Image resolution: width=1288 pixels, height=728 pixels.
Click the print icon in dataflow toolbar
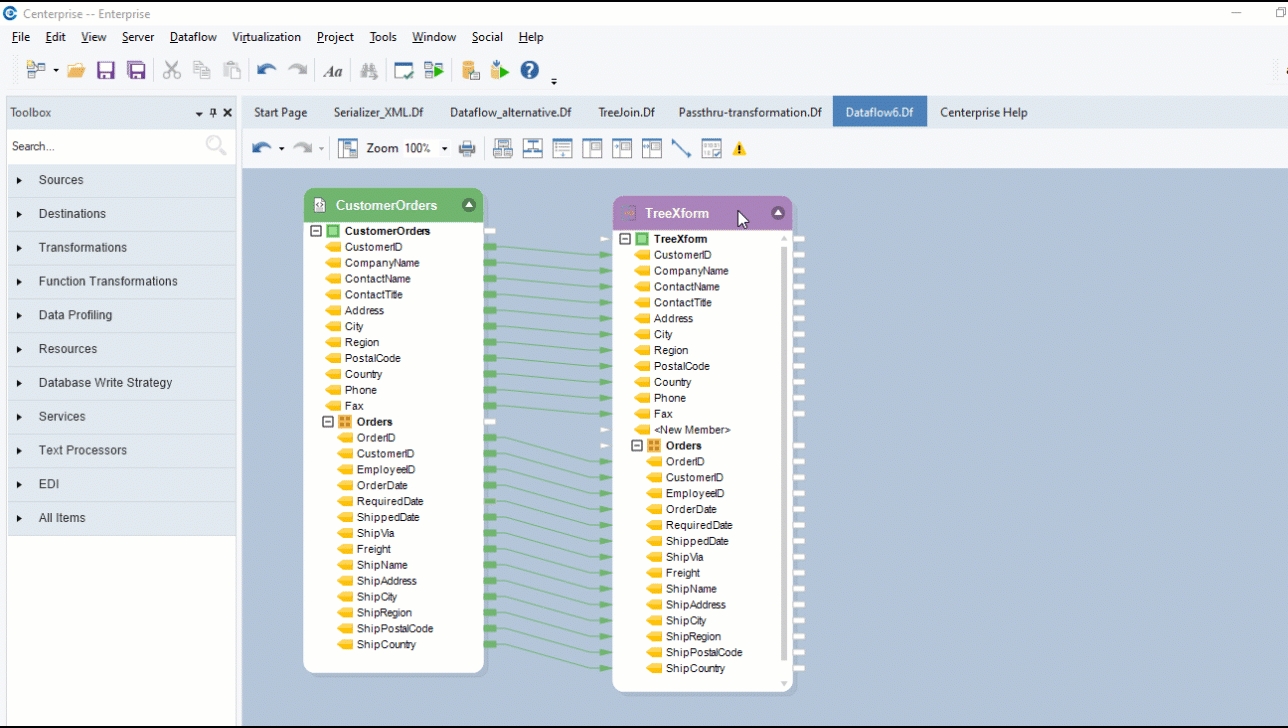(x=467, y=149)
